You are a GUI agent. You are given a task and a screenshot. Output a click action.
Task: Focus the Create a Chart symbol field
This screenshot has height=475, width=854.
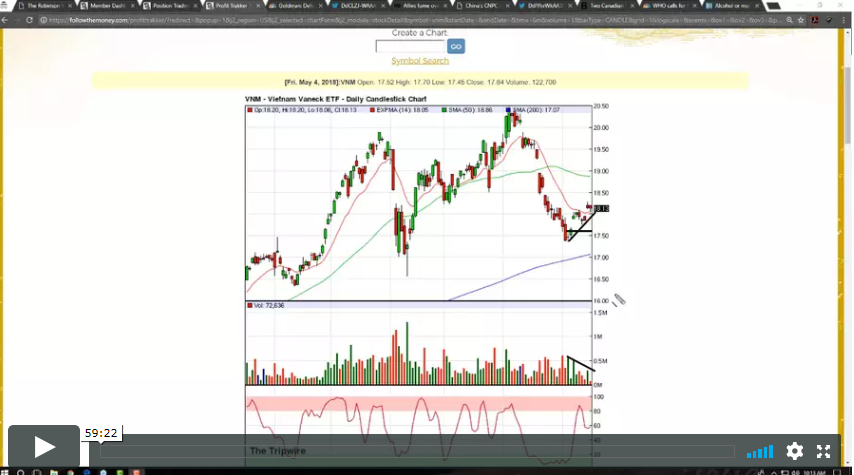click(x=409, y=46)
